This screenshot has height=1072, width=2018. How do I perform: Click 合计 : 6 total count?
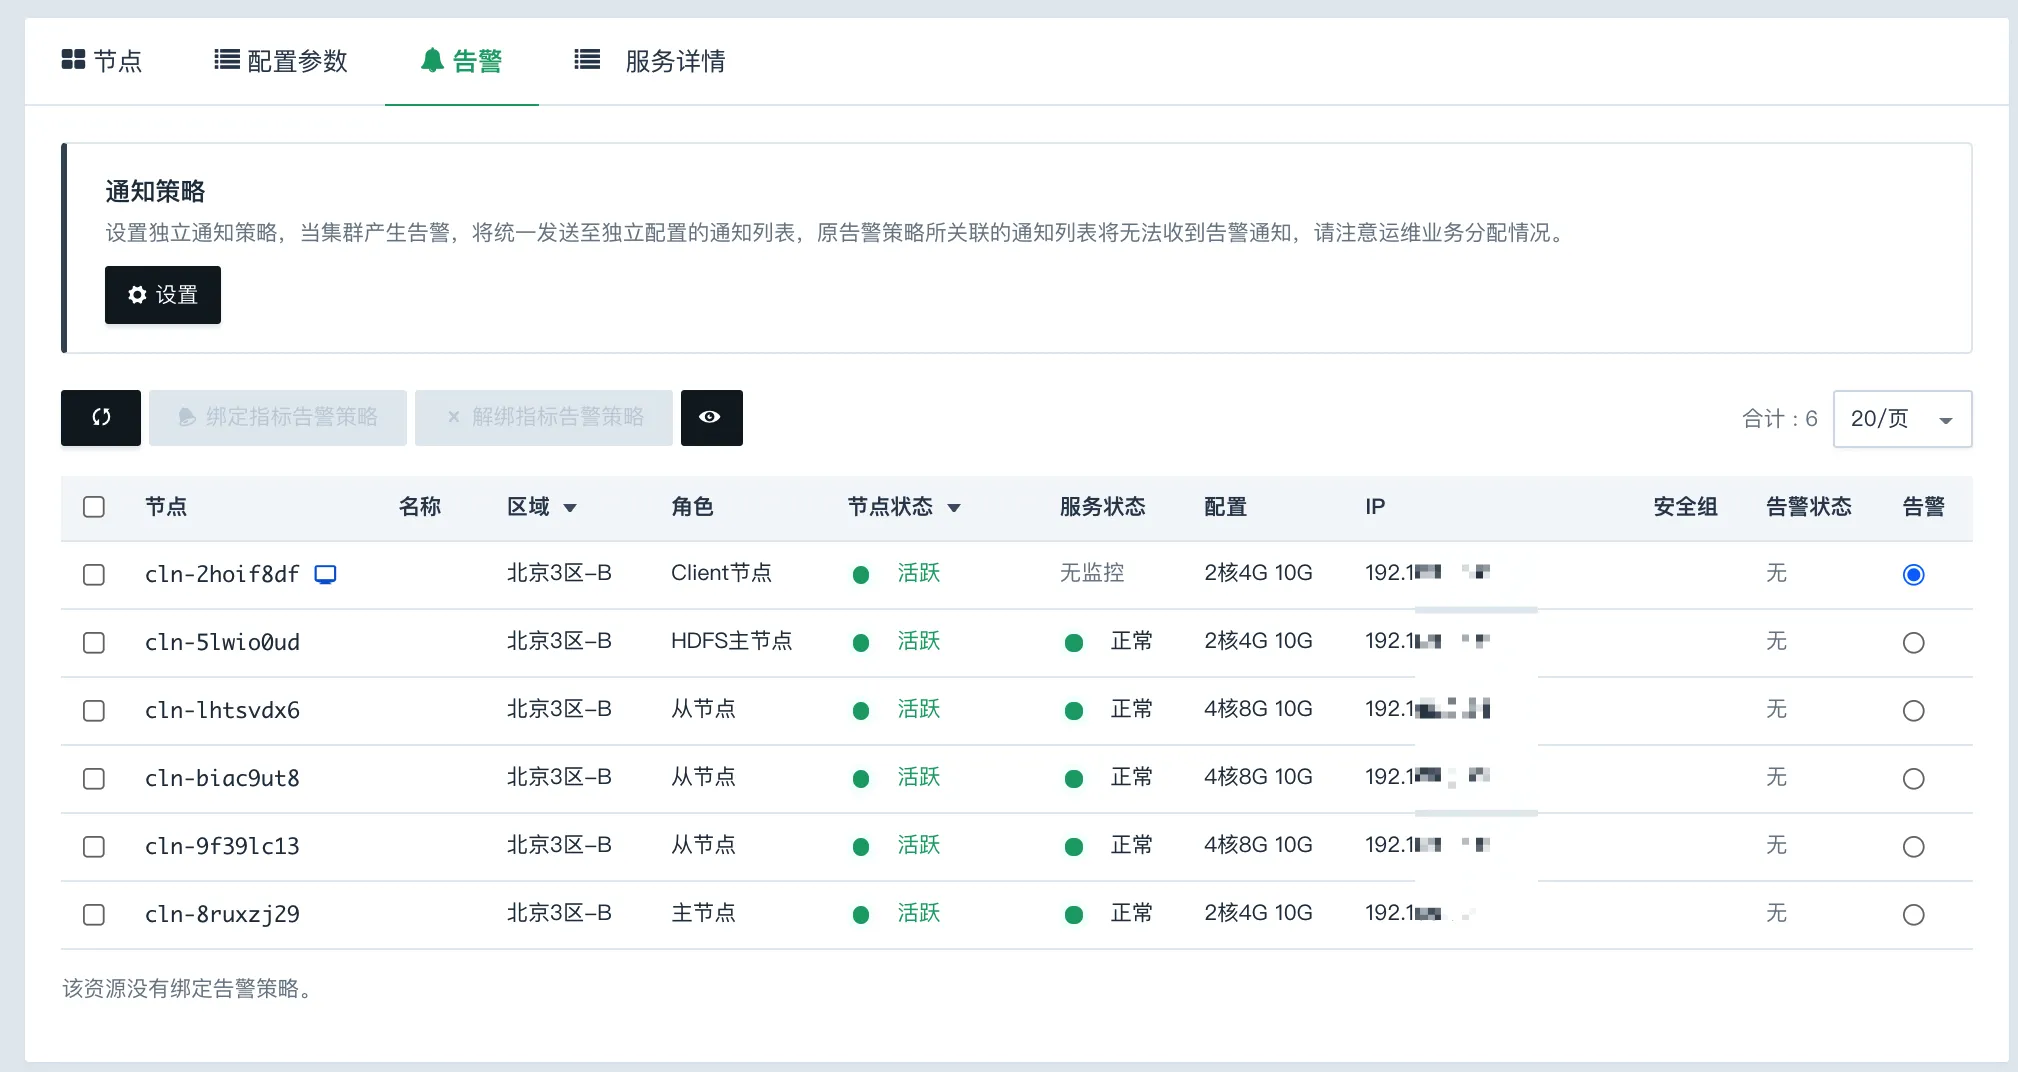point(1779,419)
